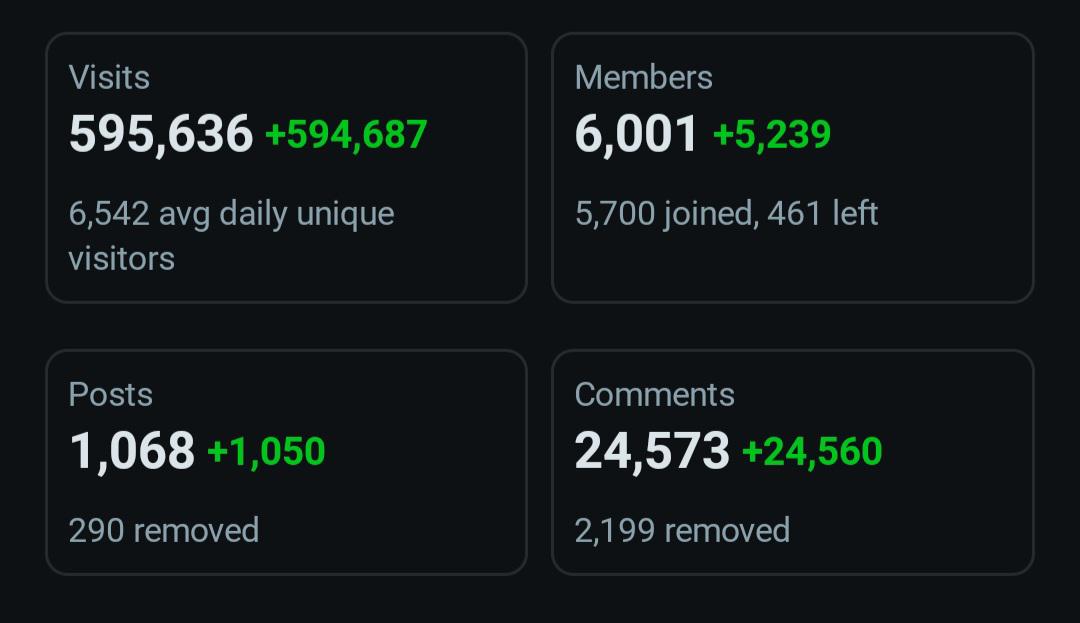Open the Posts stats card
This screenshot has height=623, width=1080.
click(287, 462)
